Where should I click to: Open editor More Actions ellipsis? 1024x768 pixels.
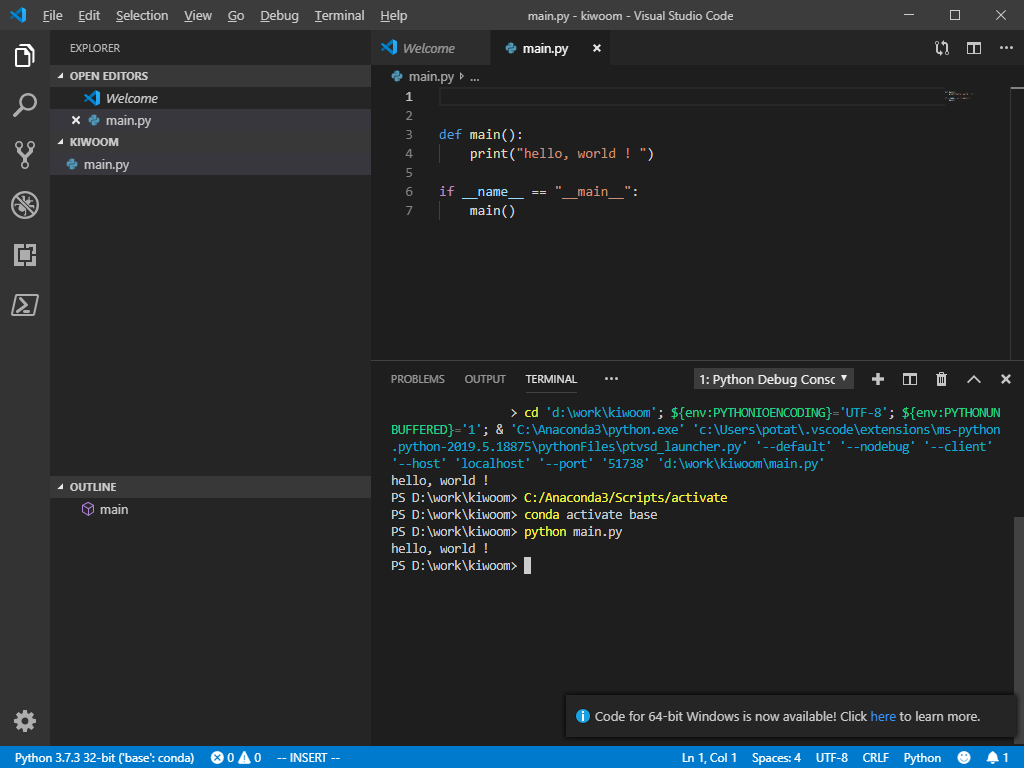(1006, 48)
